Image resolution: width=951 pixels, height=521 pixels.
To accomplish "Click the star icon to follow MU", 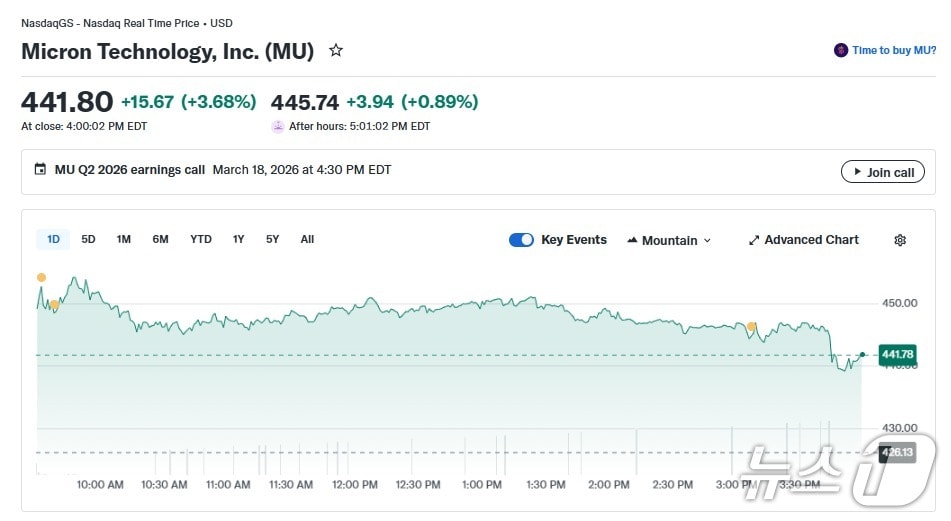I will 336,50.
